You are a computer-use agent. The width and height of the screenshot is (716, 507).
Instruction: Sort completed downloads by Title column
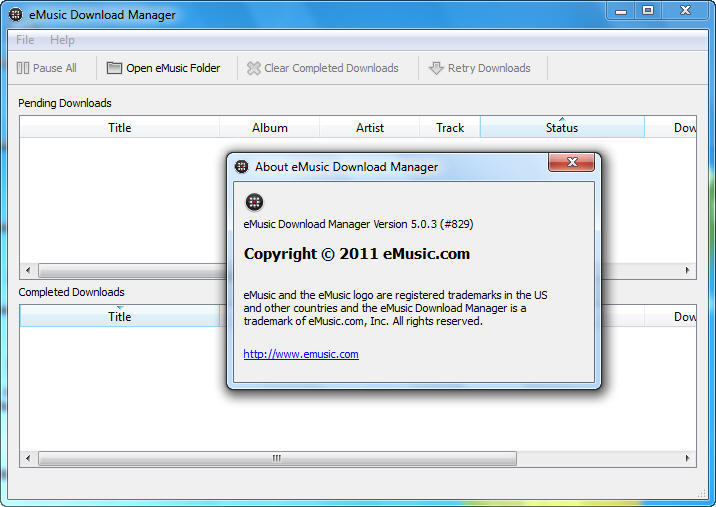(119, 317)
